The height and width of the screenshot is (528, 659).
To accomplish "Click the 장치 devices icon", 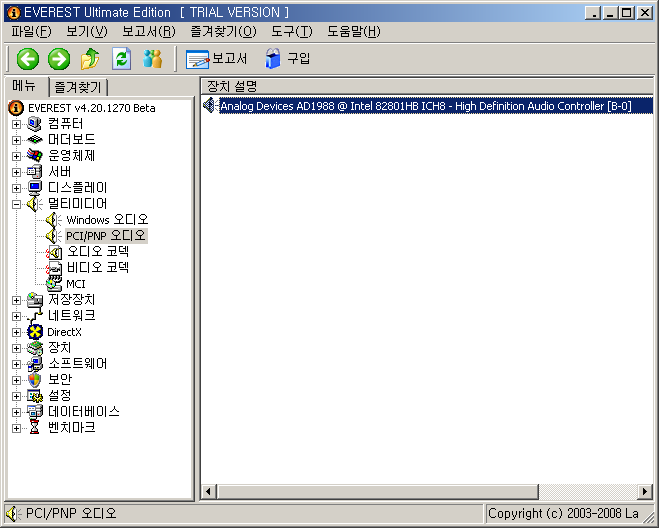I will pyautogui.click(x=35, y=348).
